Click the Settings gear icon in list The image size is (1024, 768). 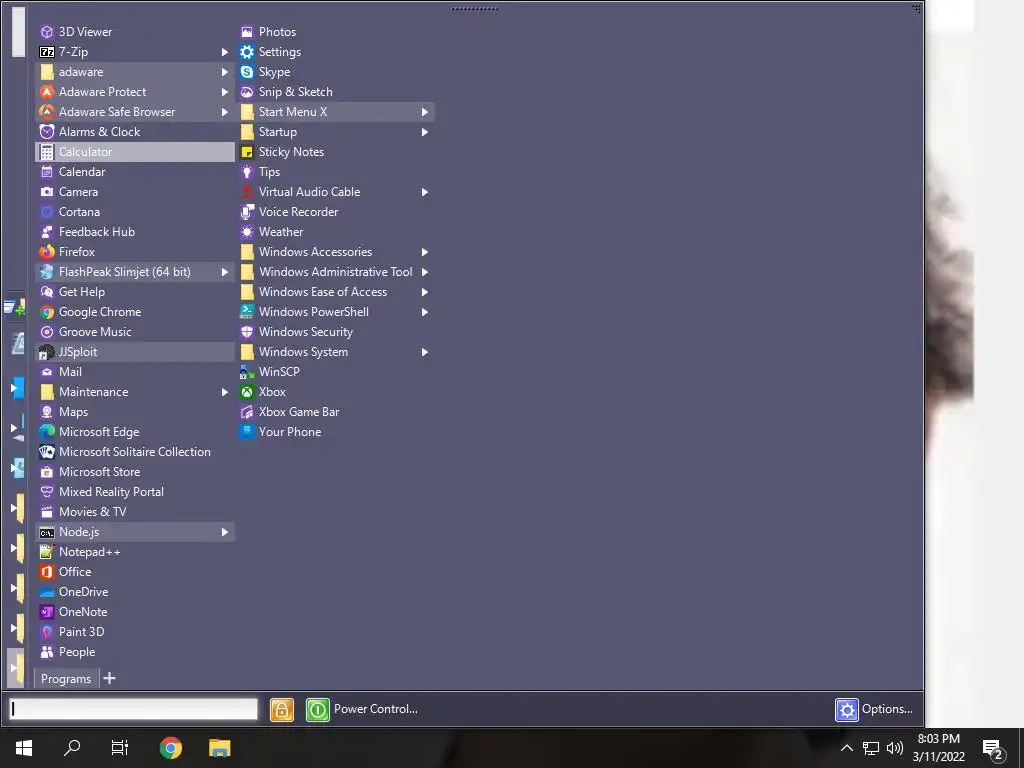(247, 52)
